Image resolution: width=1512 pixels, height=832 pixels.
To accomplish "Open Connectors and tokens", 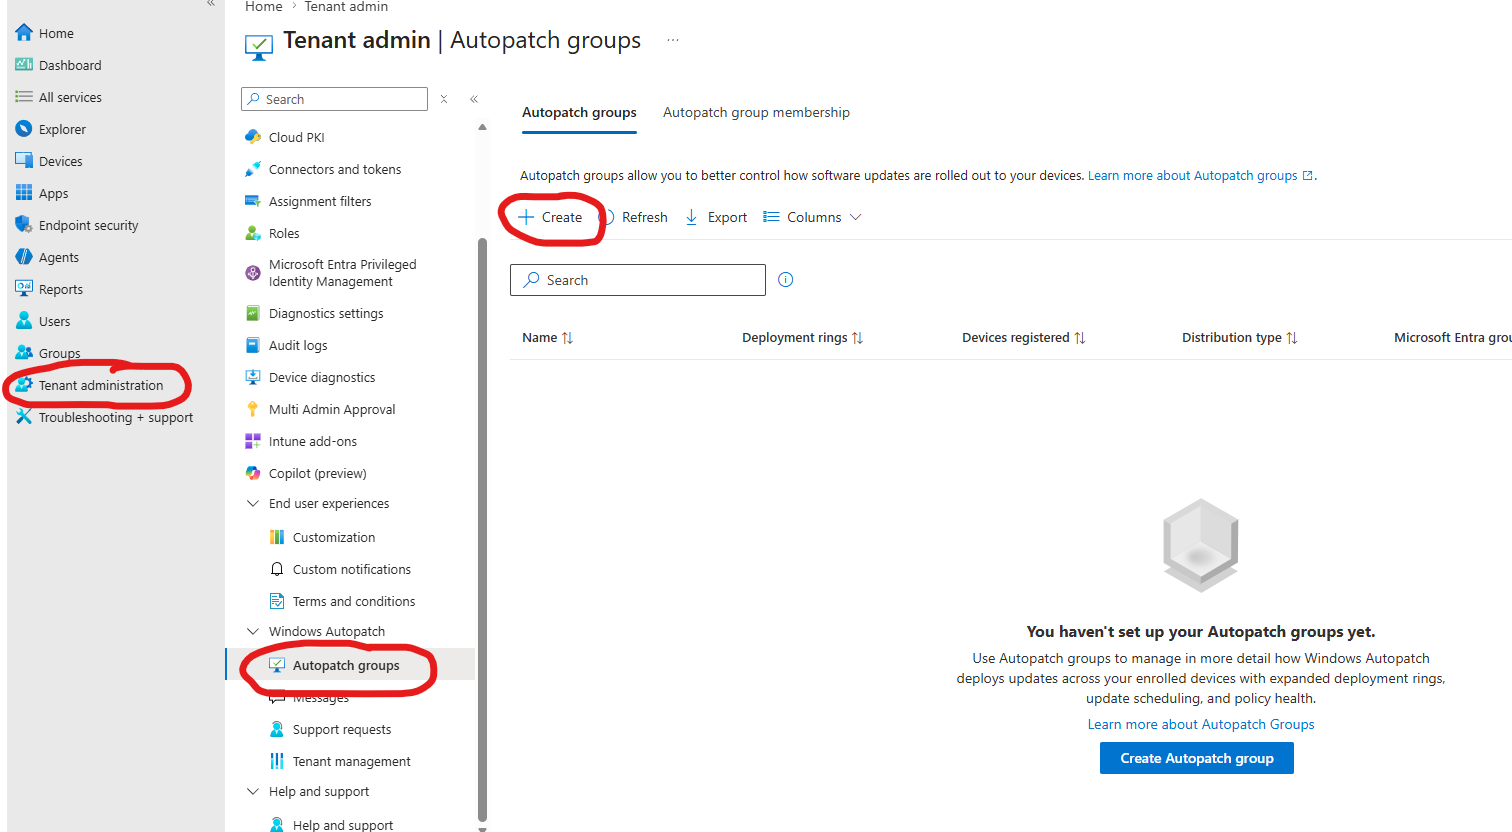I will [334, 169].
